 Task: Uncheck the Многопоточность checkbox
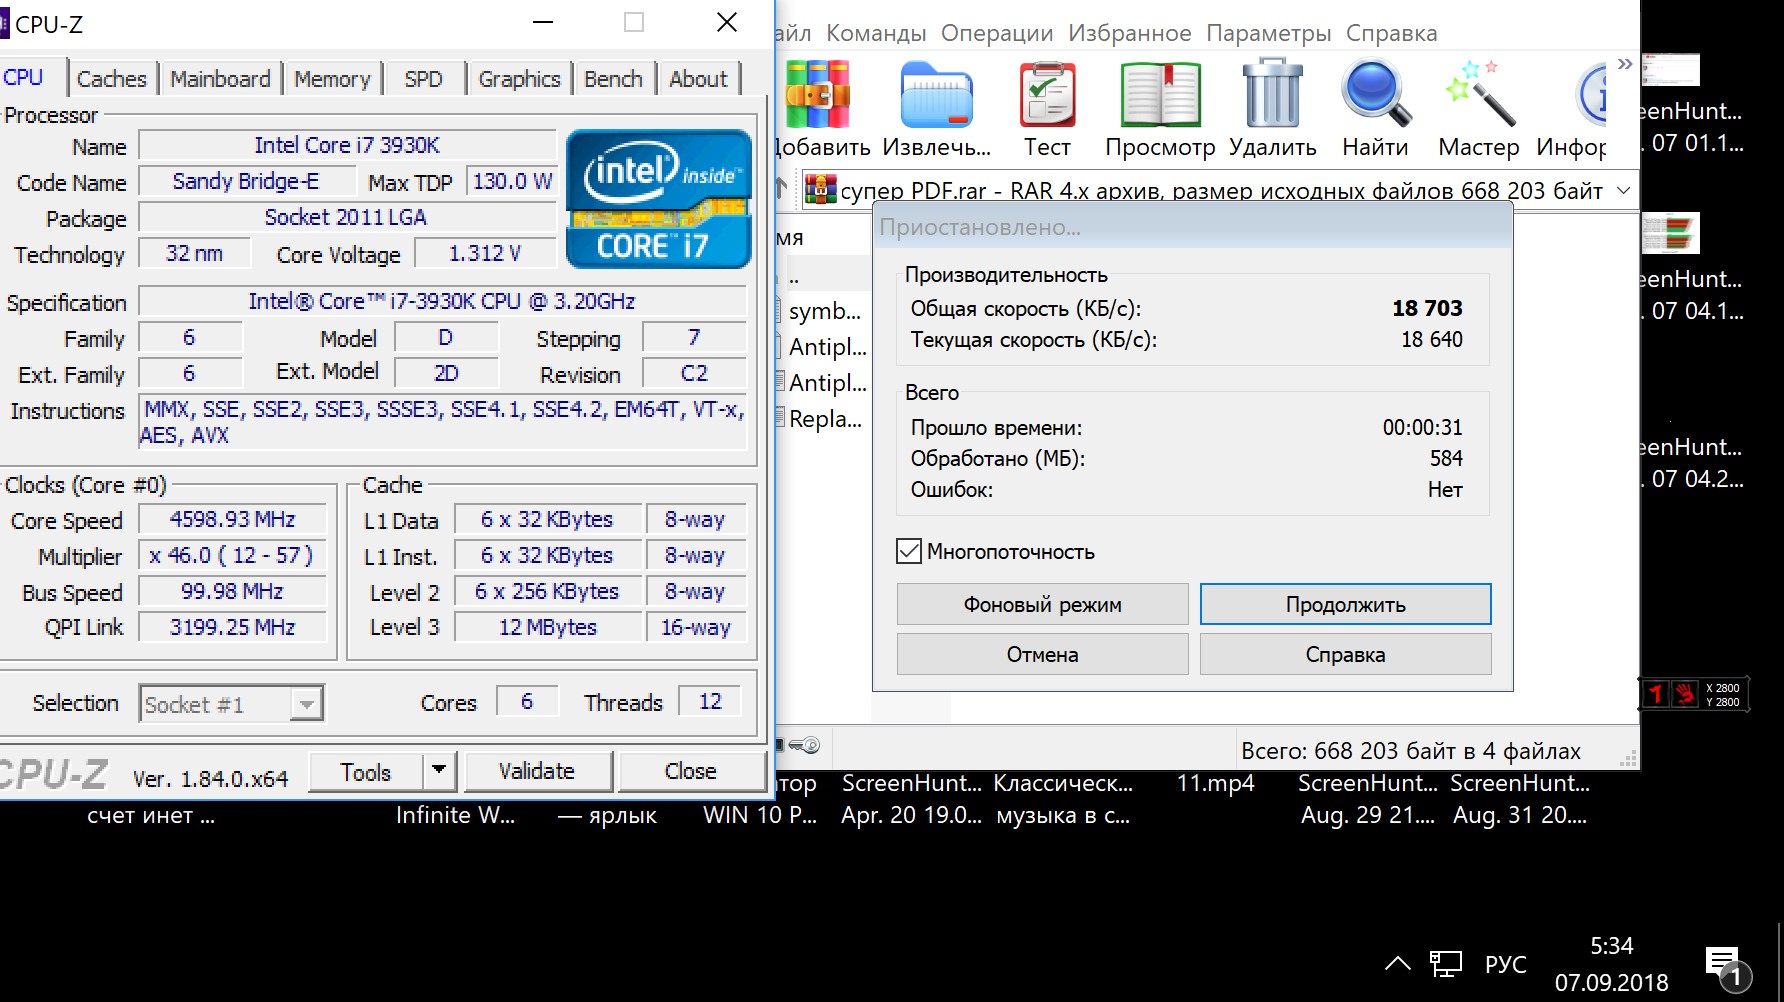point(909,551)
